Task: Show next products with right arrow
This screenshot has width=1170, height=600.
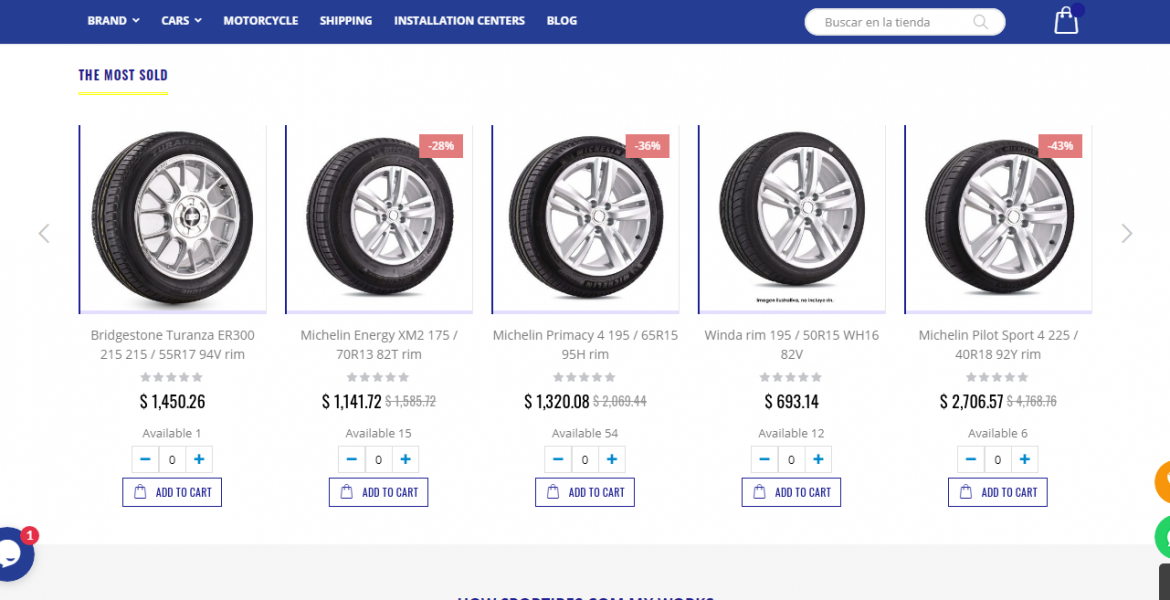Action: coord(1127,233)
